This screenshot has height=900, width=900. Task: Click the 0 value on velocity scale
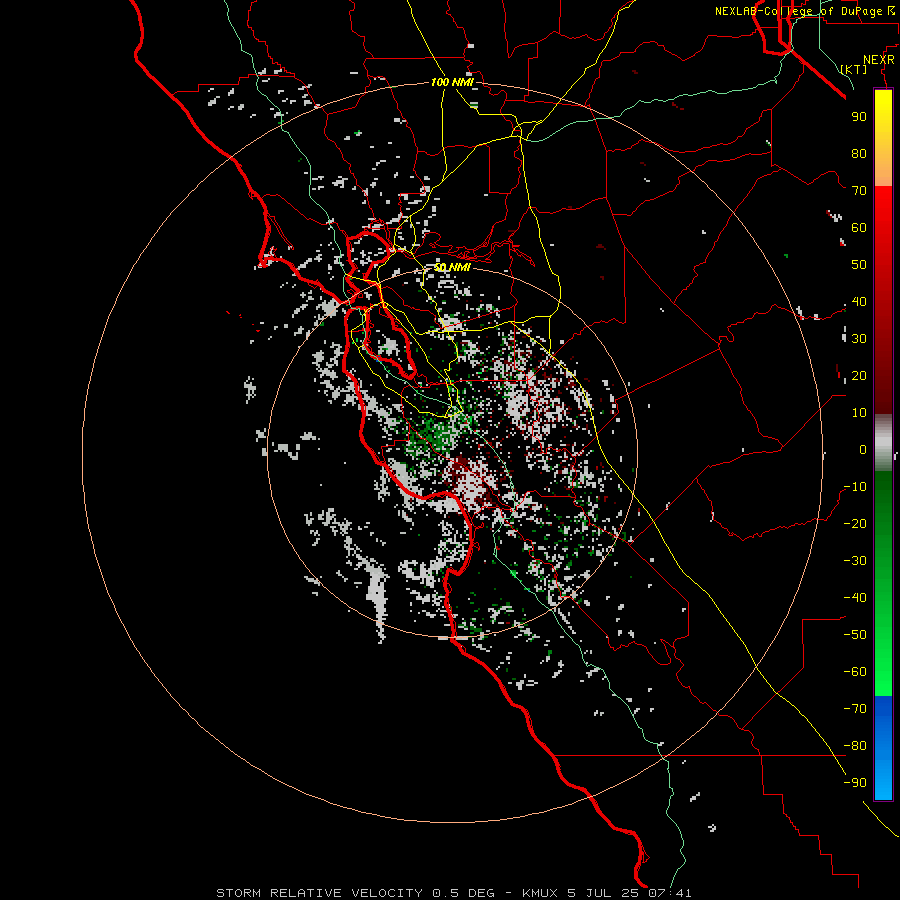[x=863, y=450]
